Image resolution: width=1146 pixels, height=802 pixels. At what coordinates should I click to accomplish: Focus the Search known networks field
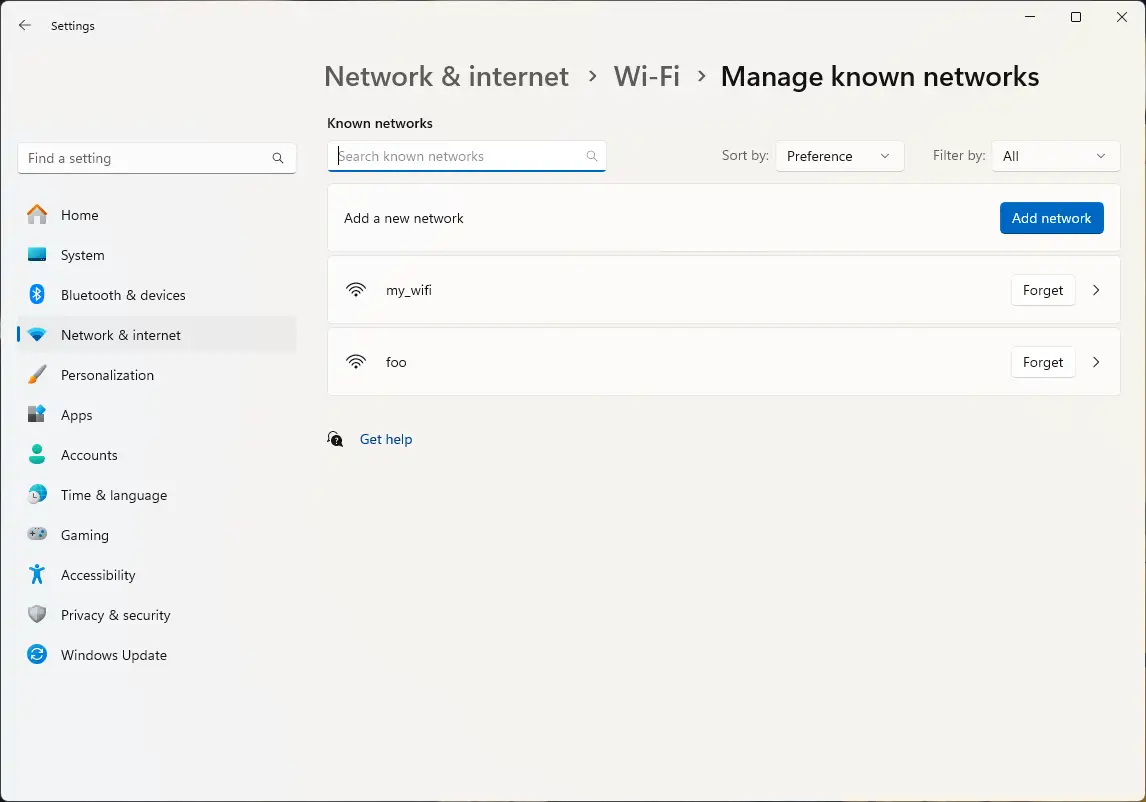(466, 156)
